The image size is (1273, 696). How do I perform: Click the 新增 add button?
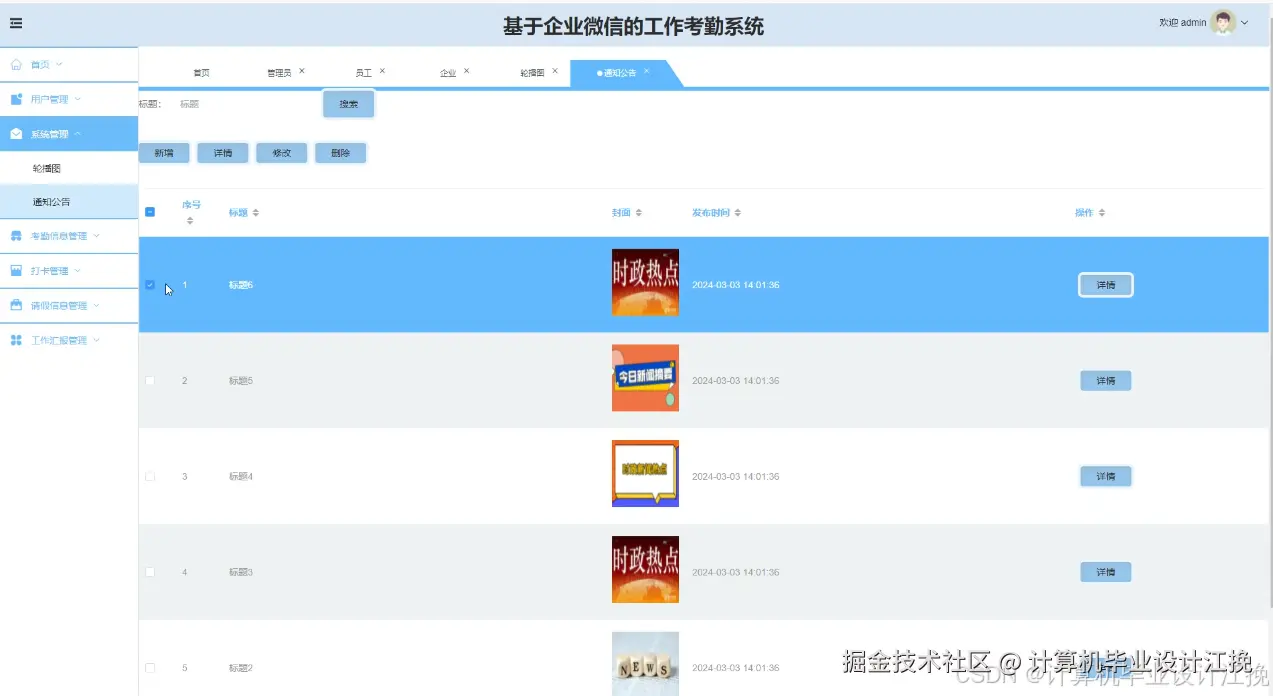point(164,153)
